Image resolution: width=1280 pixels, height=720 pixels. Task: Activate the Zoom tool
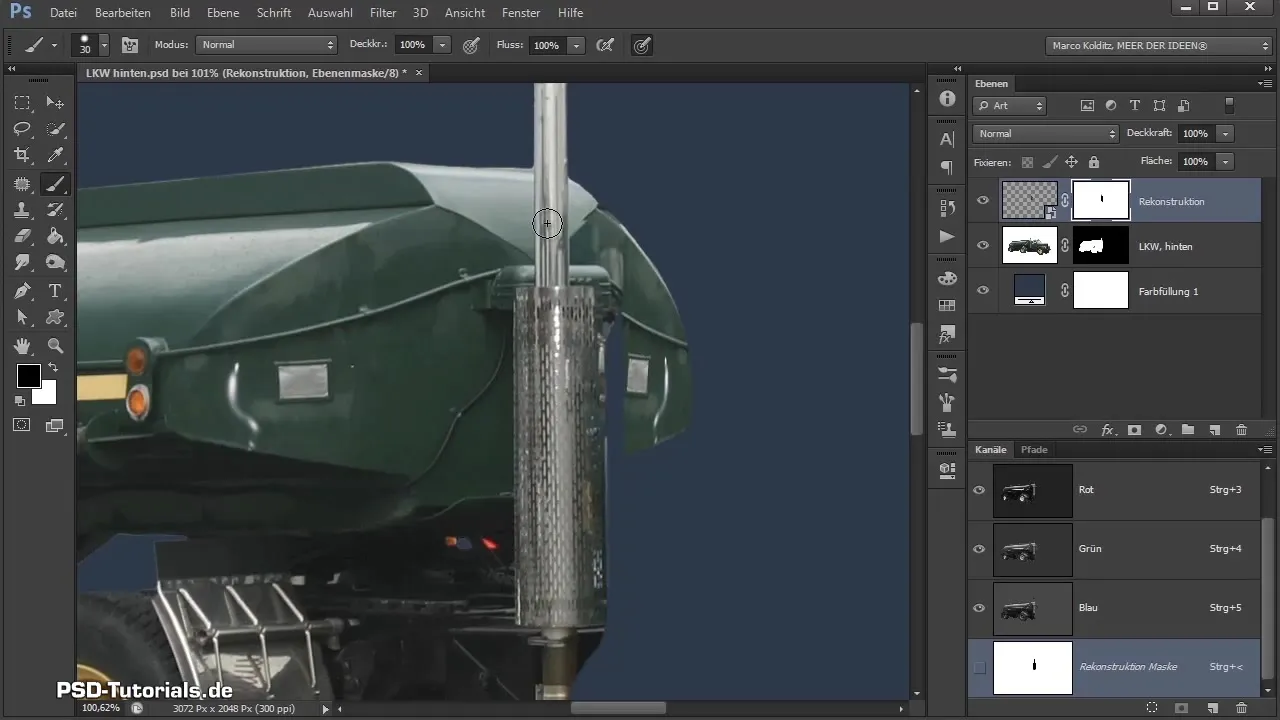55,346
